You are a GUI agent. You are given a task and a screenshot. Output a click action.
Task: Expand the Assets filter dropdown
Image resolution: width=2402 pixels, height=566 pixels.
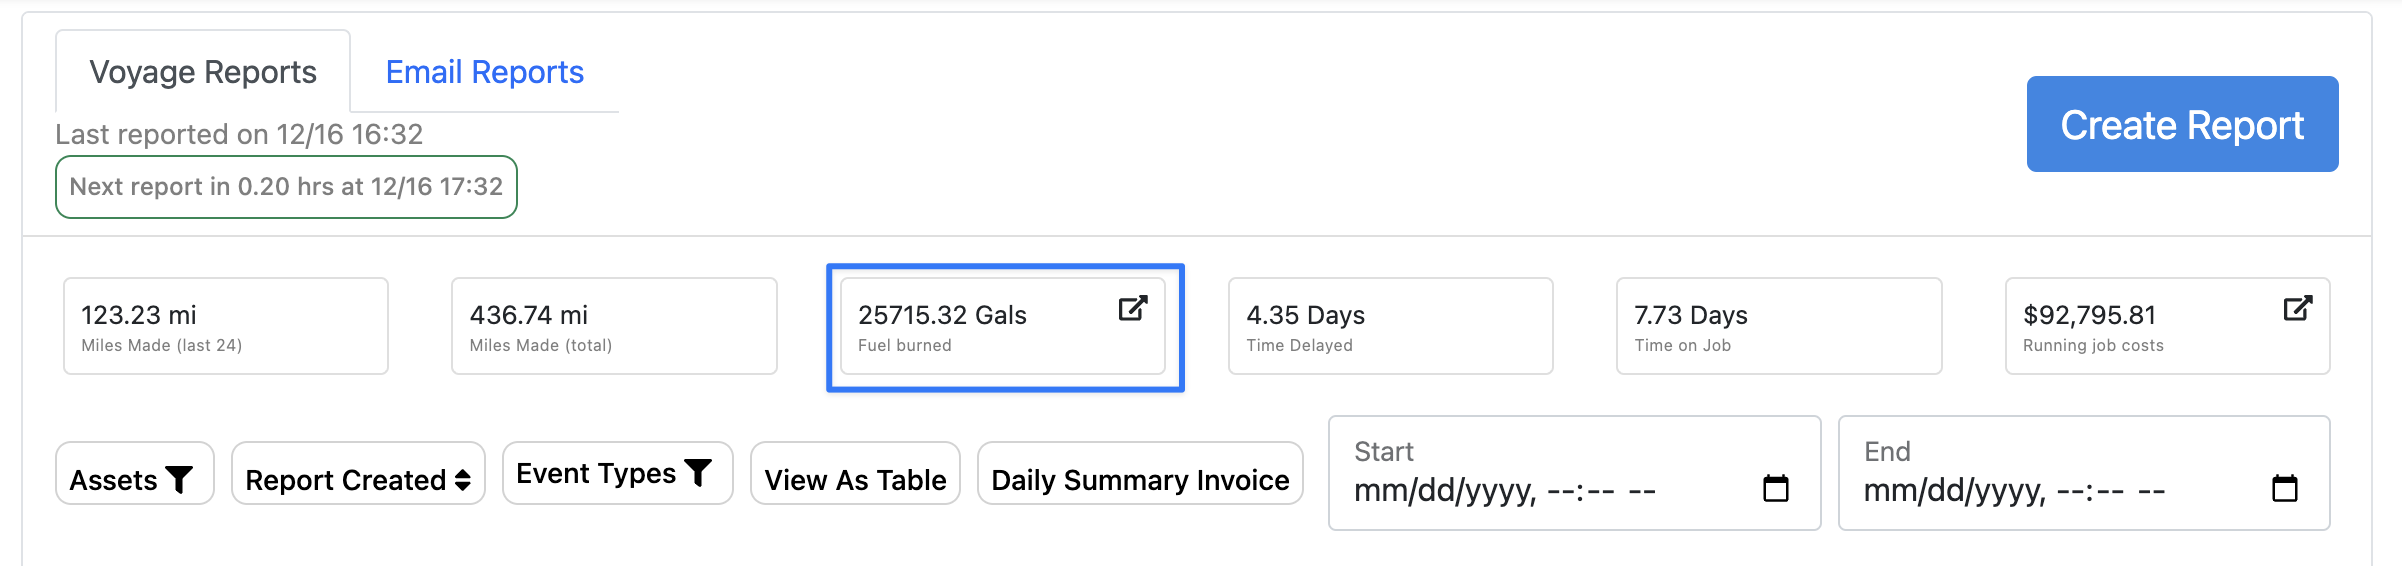coord(114,480)
